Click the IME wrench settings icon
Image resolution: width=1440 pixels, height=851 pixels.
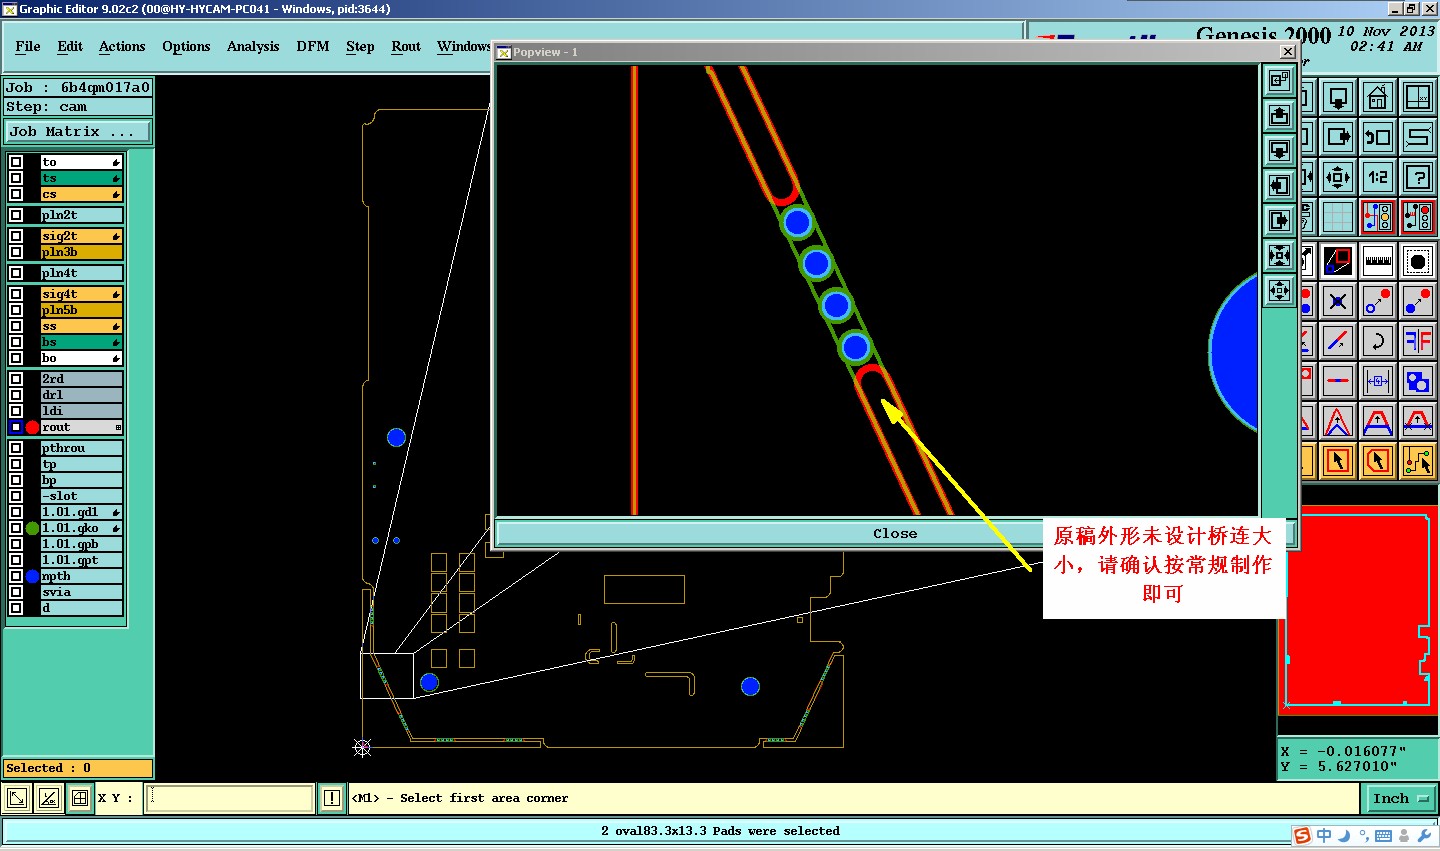(1425, 835)
